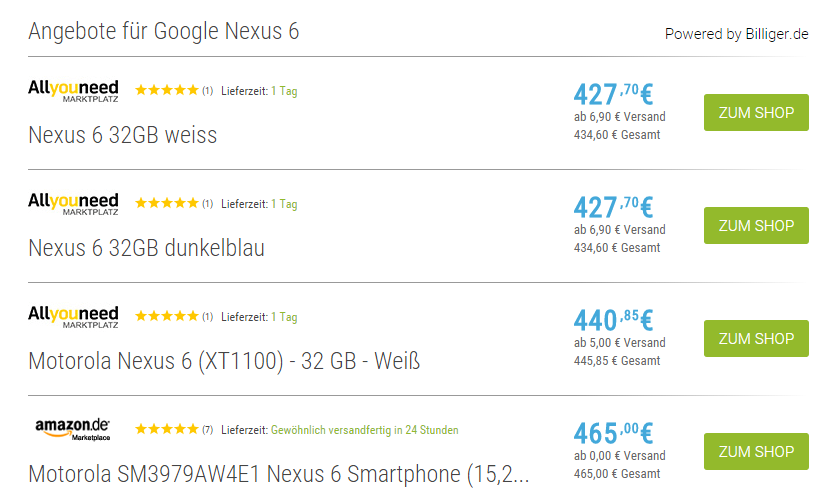Click the 440,85 € price

click(x=612, y=320)
